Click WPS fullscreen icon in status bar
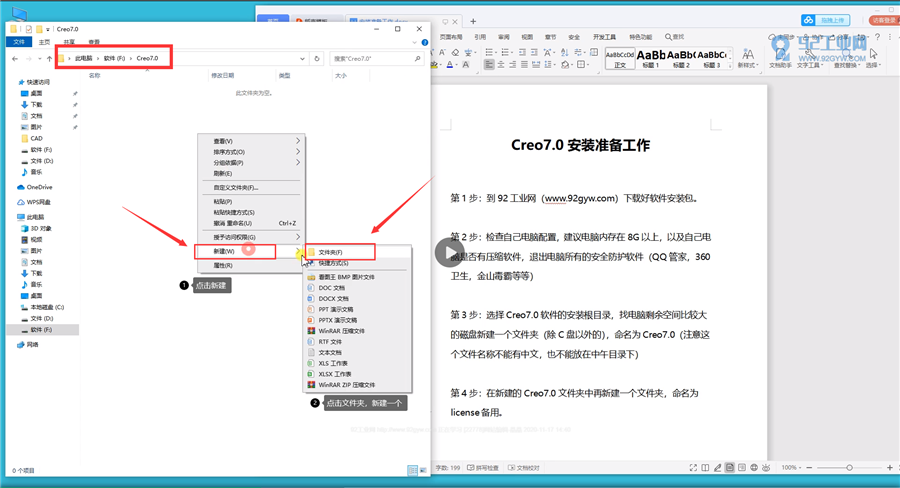This screenshot has height=488, width=900. 693,468
